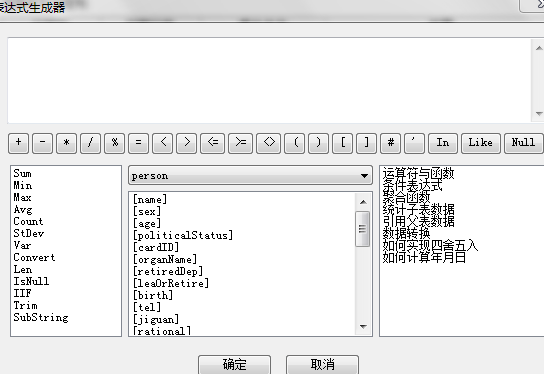This screenshot has height=374, width=544.
Task: Select the IIF function
Action: (x=23, y=293)
